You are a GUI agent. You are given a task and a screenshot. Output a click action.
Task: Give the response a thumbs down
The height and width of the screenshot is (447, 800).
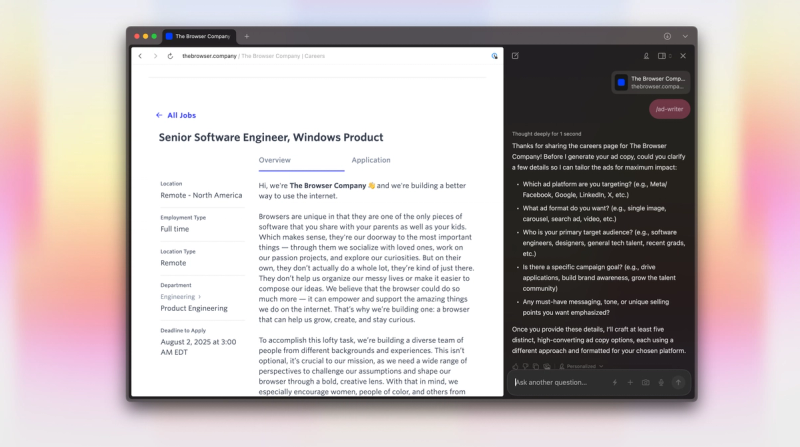click(526, 366)
